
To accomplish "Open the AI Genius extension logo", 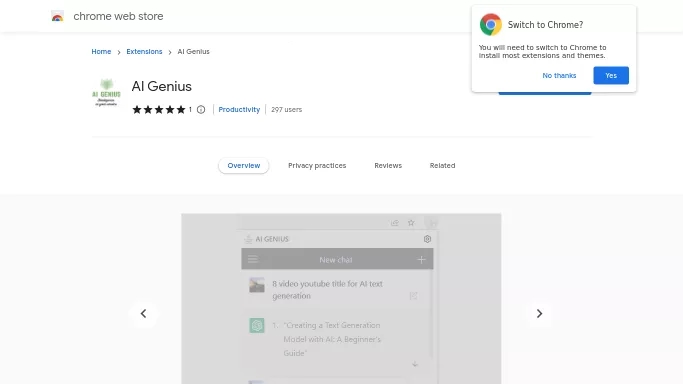I will 106,92.
